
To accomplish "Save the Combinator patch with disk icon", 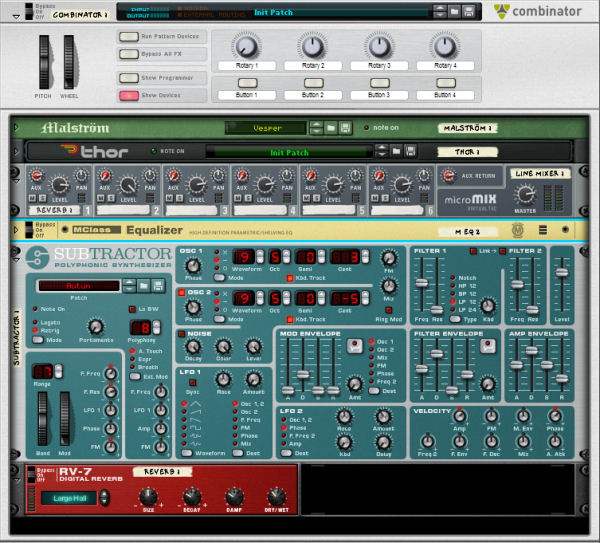I will (x=469, y=12).
